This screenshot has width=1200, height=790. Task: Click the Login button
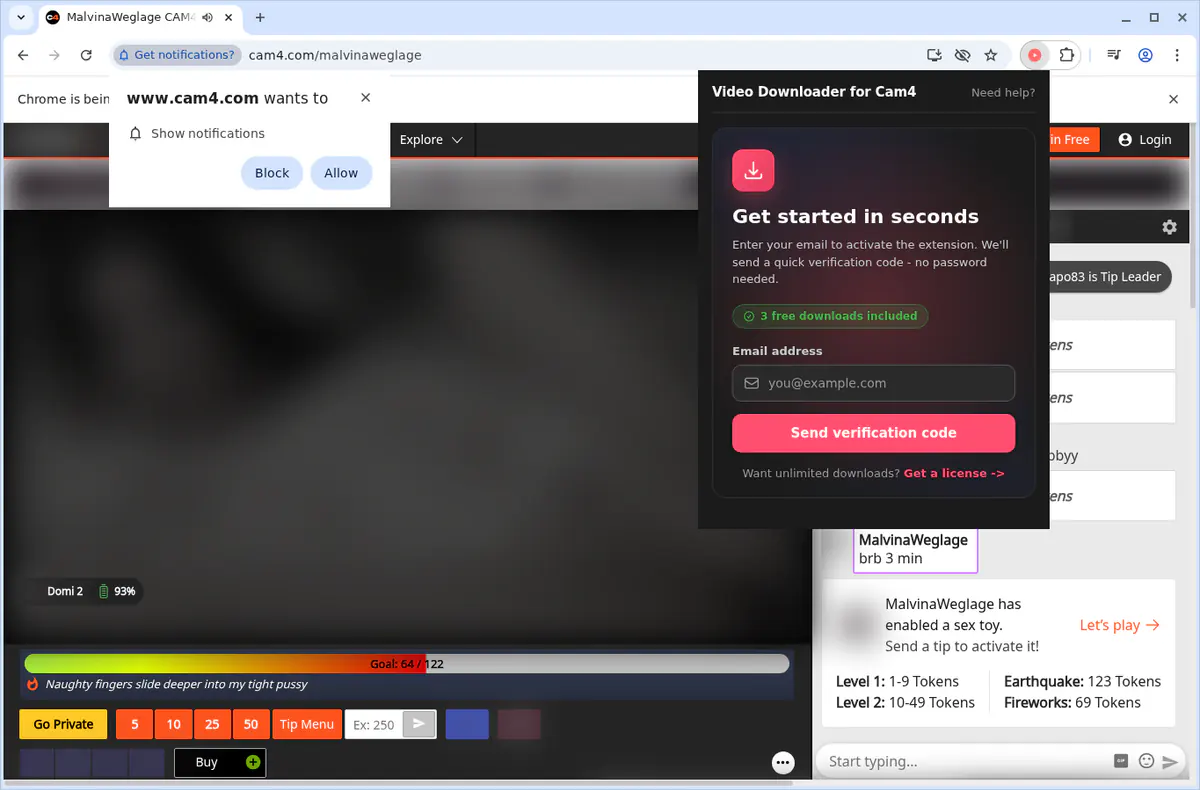1145,140
